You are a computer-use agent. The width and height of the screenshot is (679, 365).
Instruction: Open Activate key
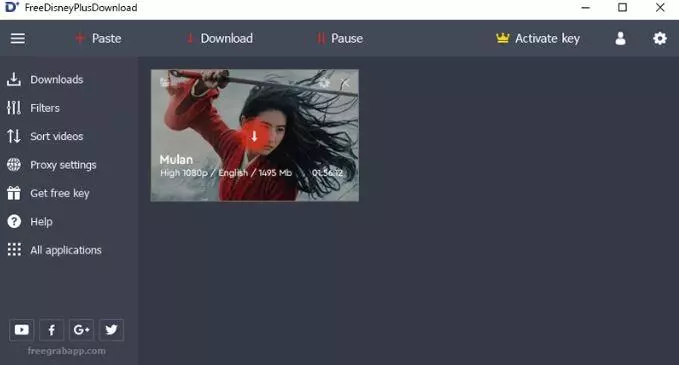tap(547, 39)
